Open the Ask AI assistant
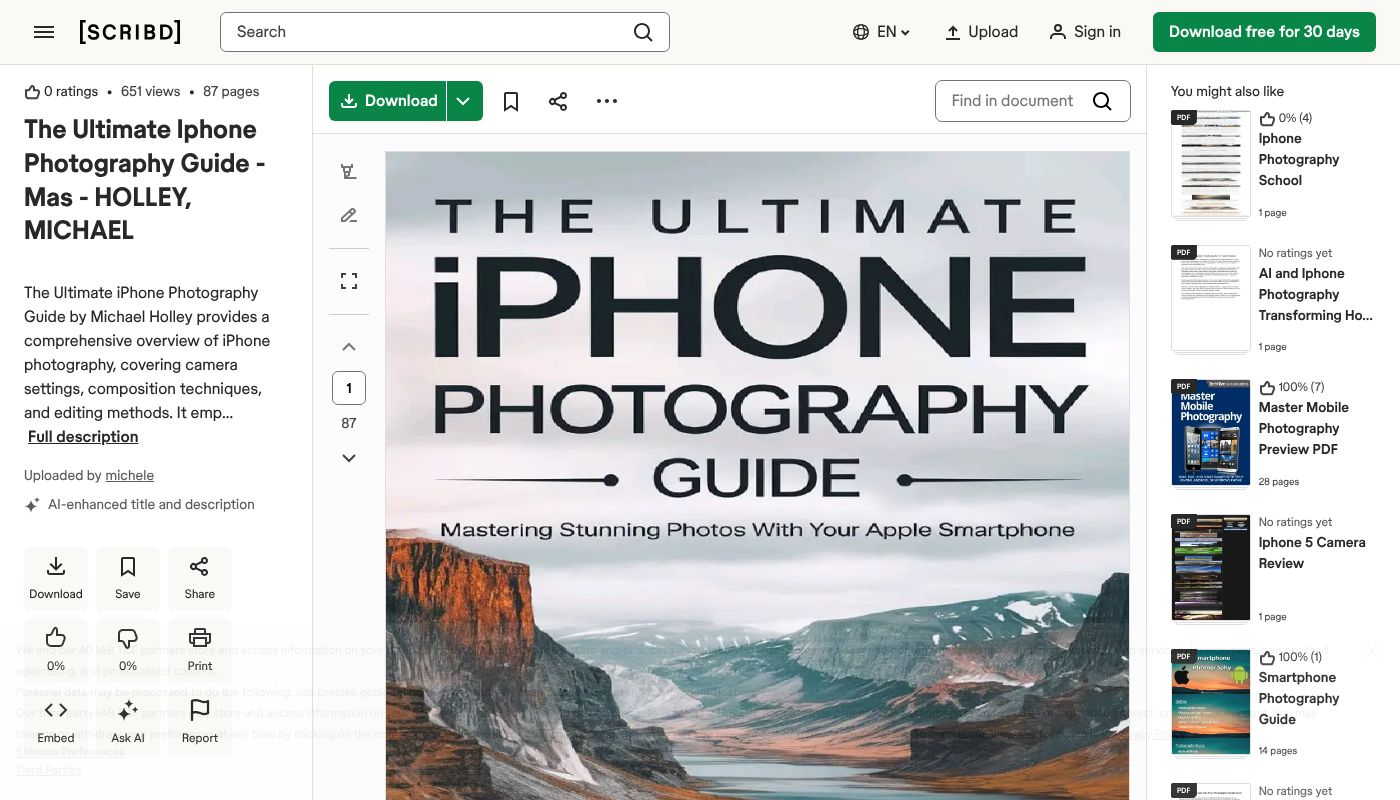This screenshot has width=1400, height=800. (128, 722)
